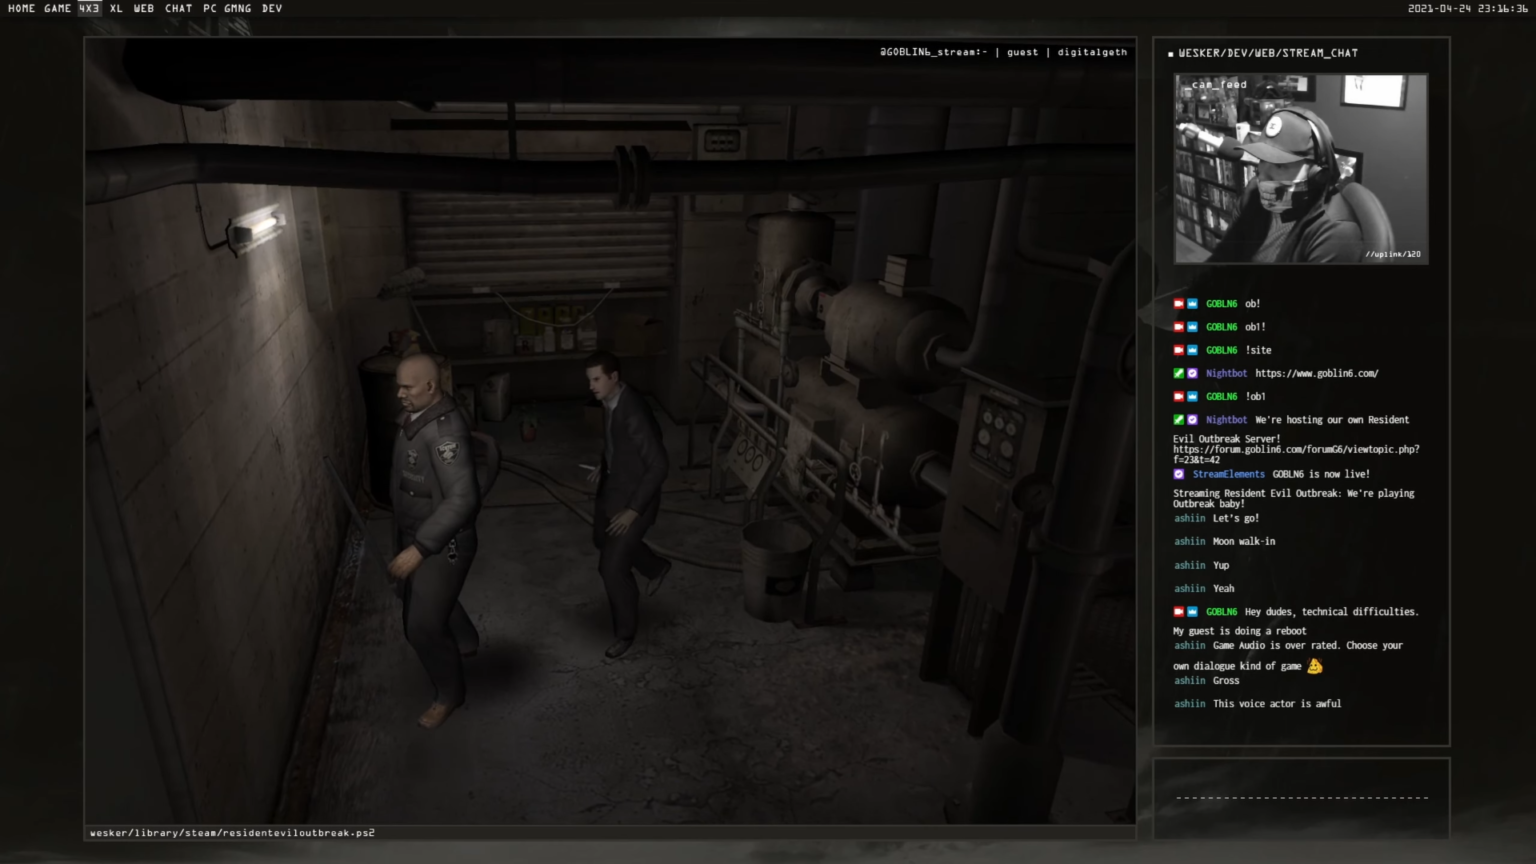Click the ashiin username beside "Let's go!"
This screenshot has width=1536, height=864.
(x=1190, y=518)
